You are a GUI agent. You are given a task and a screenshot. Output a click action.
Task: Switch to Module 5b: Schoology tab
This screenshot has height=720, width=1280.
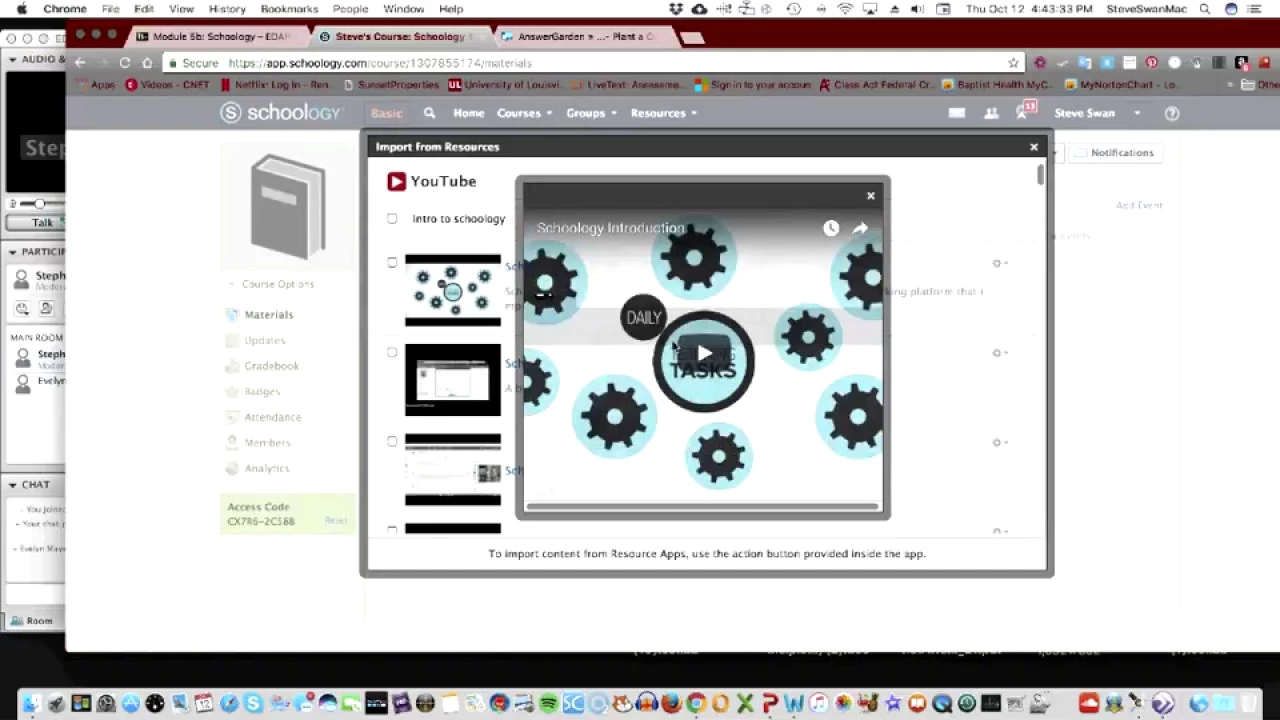point(214,37)
